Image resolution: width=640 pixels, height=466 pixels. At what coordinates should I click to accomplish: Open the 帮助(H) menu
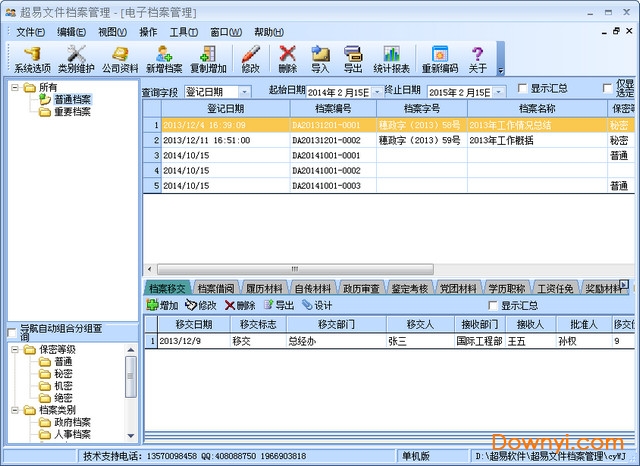point(269,32)
